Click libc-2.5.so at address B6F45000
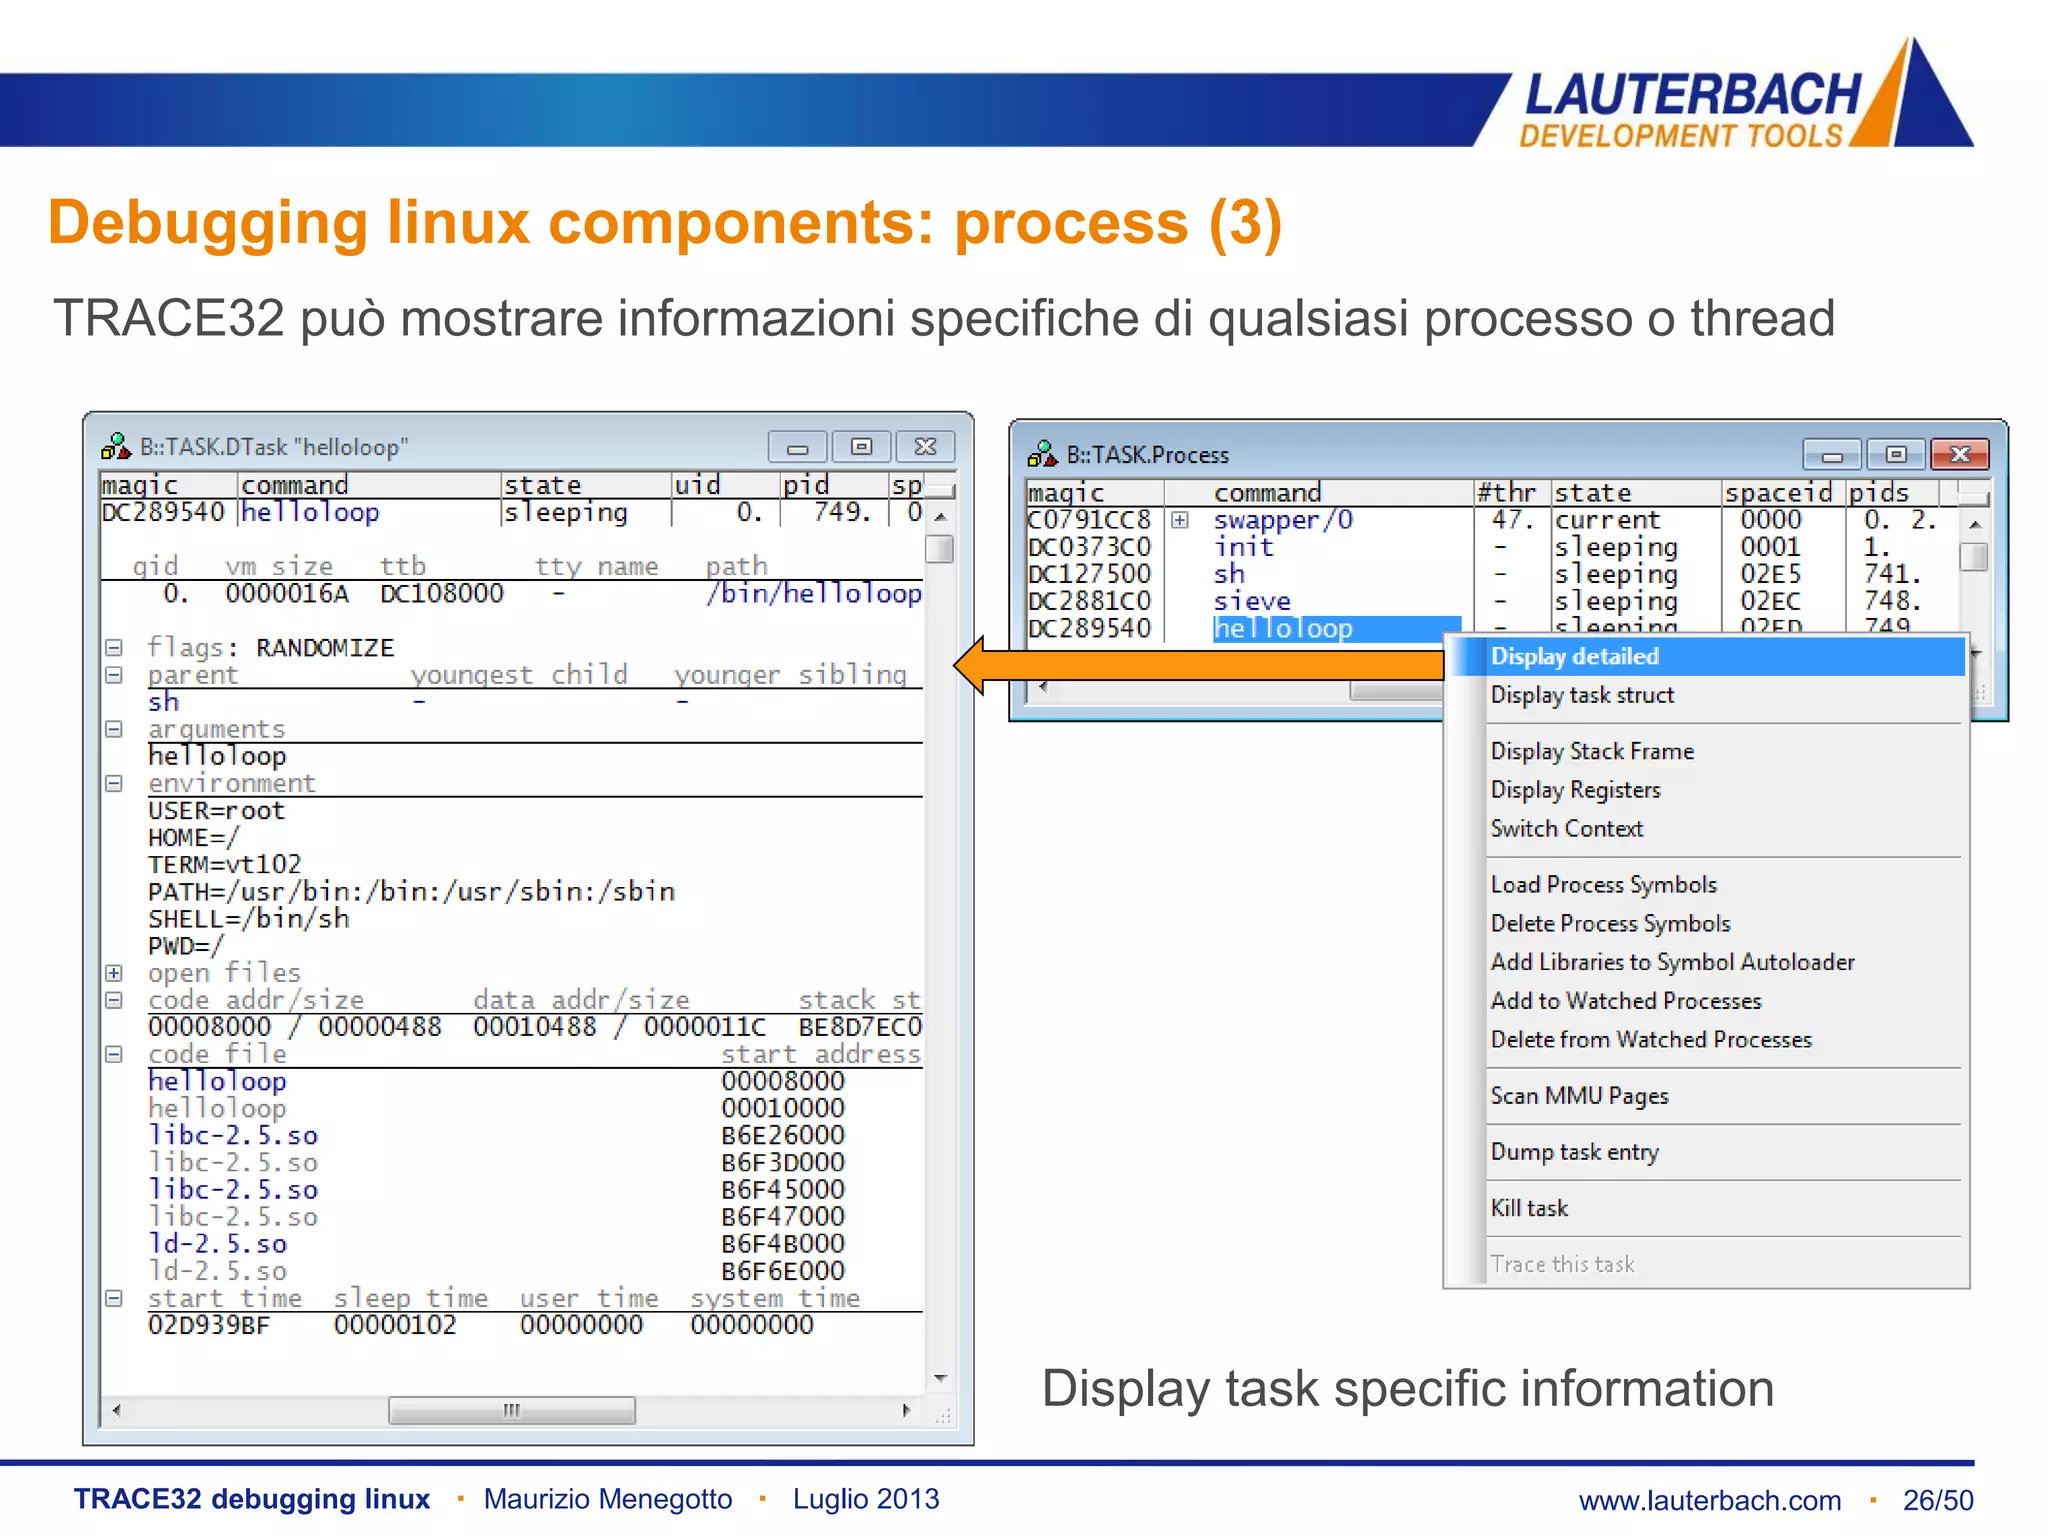 click(233, 1190)
